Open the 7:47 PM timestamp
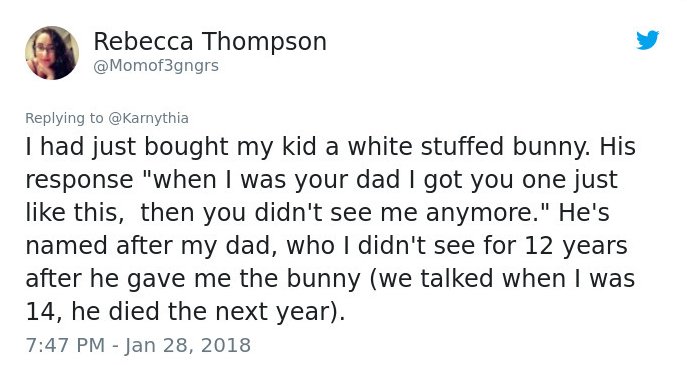 pyautogui.click(x=65, y=345)
